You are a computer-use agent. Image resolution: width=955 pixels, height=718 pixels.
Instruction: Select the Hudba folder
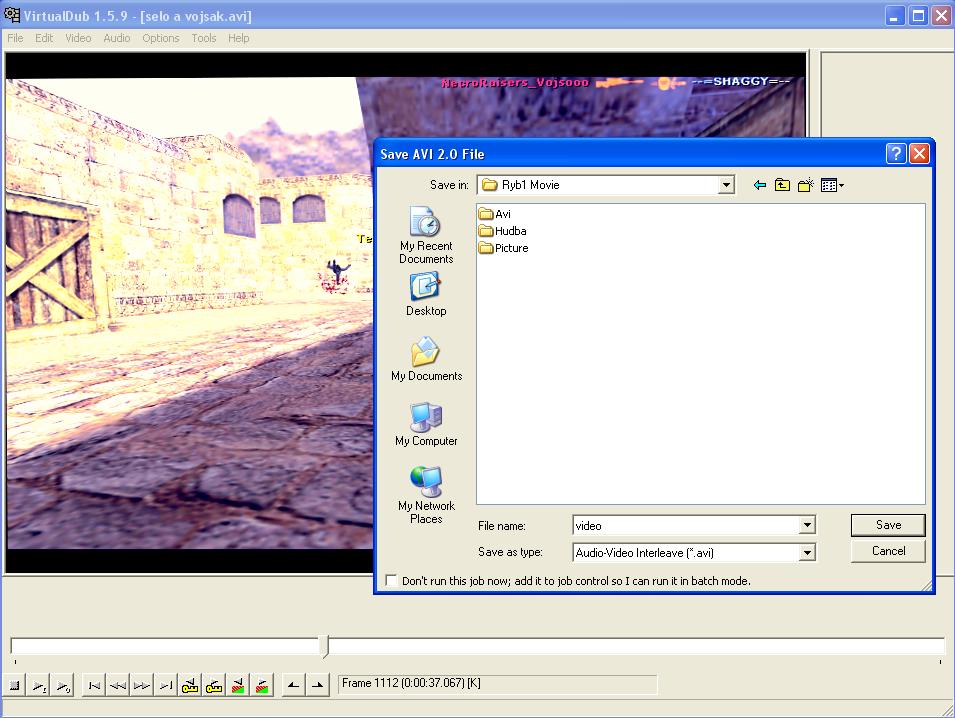coord(503,231)
